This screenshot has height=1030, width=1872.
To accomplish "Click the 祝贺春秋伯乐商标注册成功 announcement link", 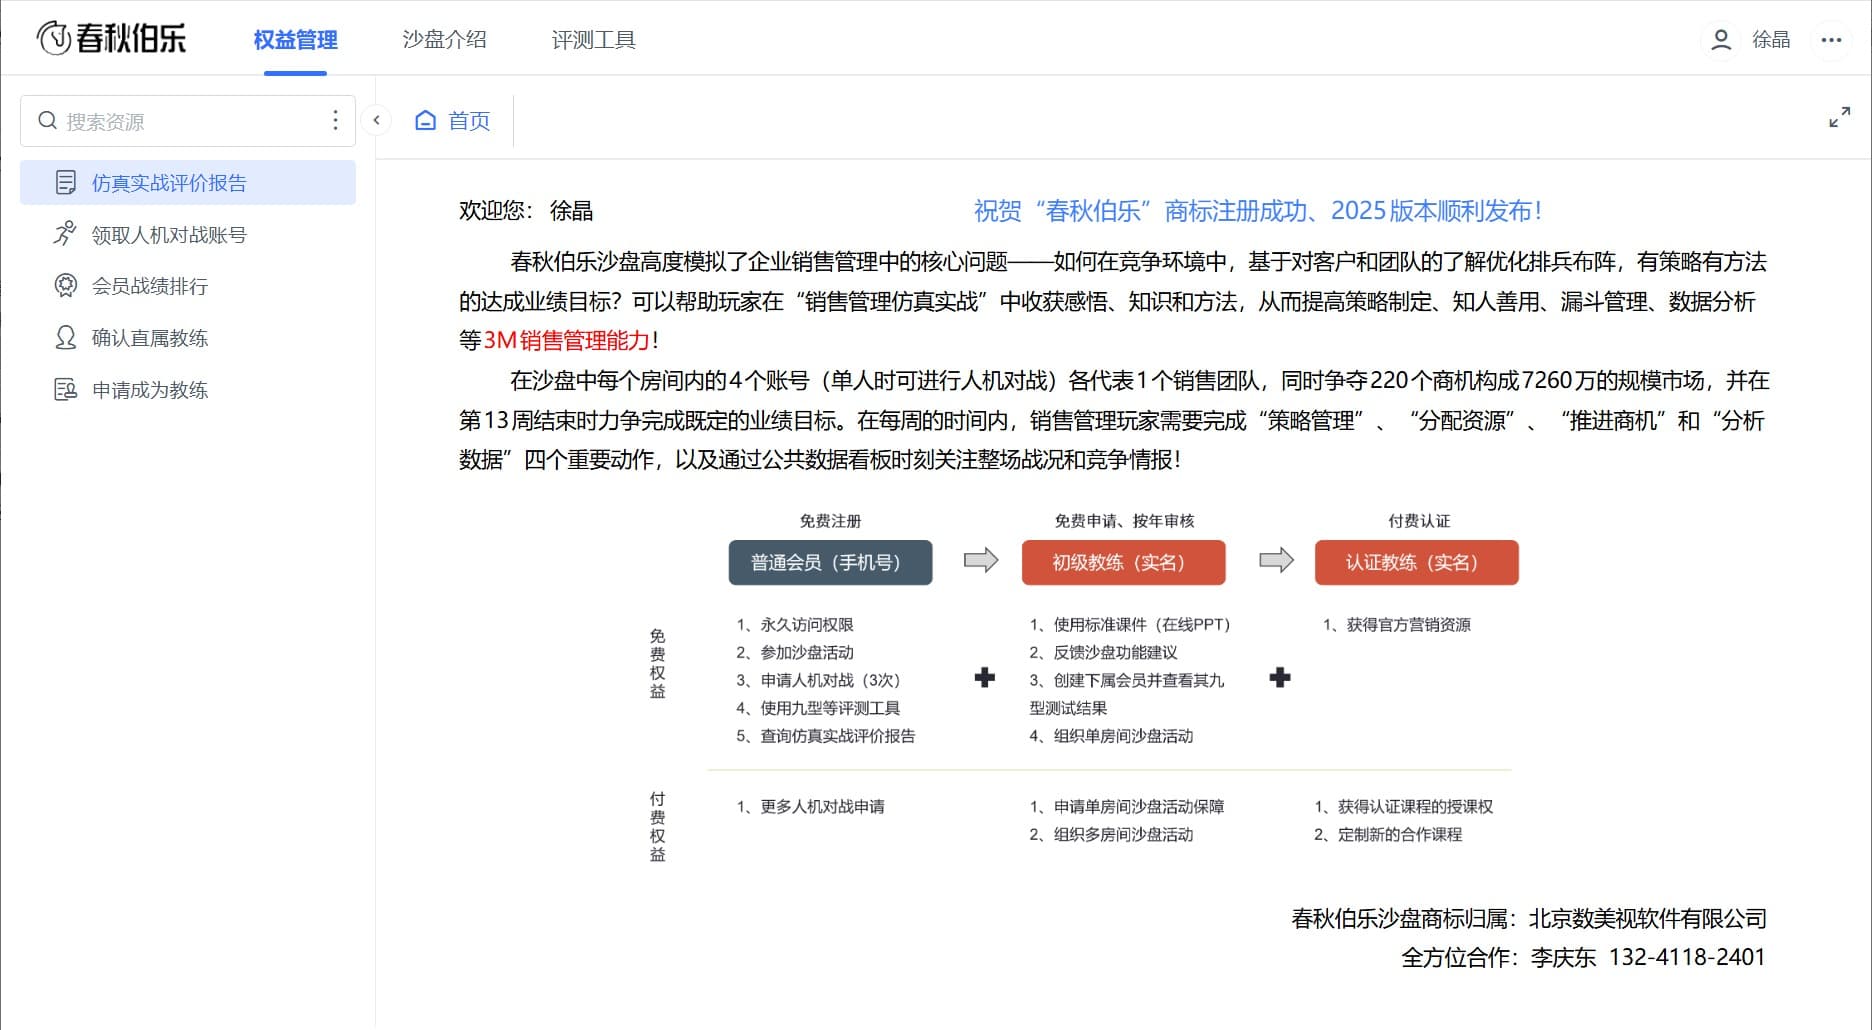I will tap(1258, 211).
